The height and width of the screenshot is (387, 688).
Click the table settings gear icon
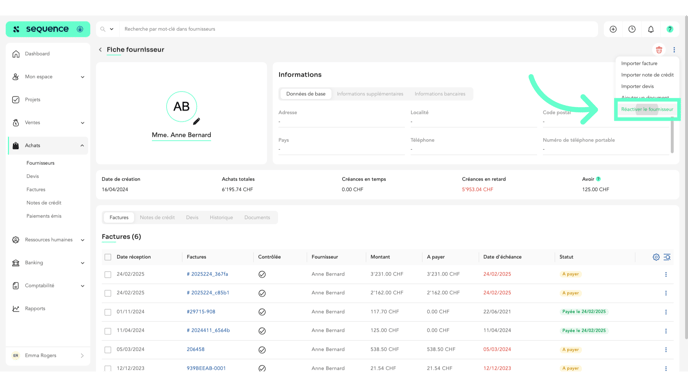click(656, 257)
